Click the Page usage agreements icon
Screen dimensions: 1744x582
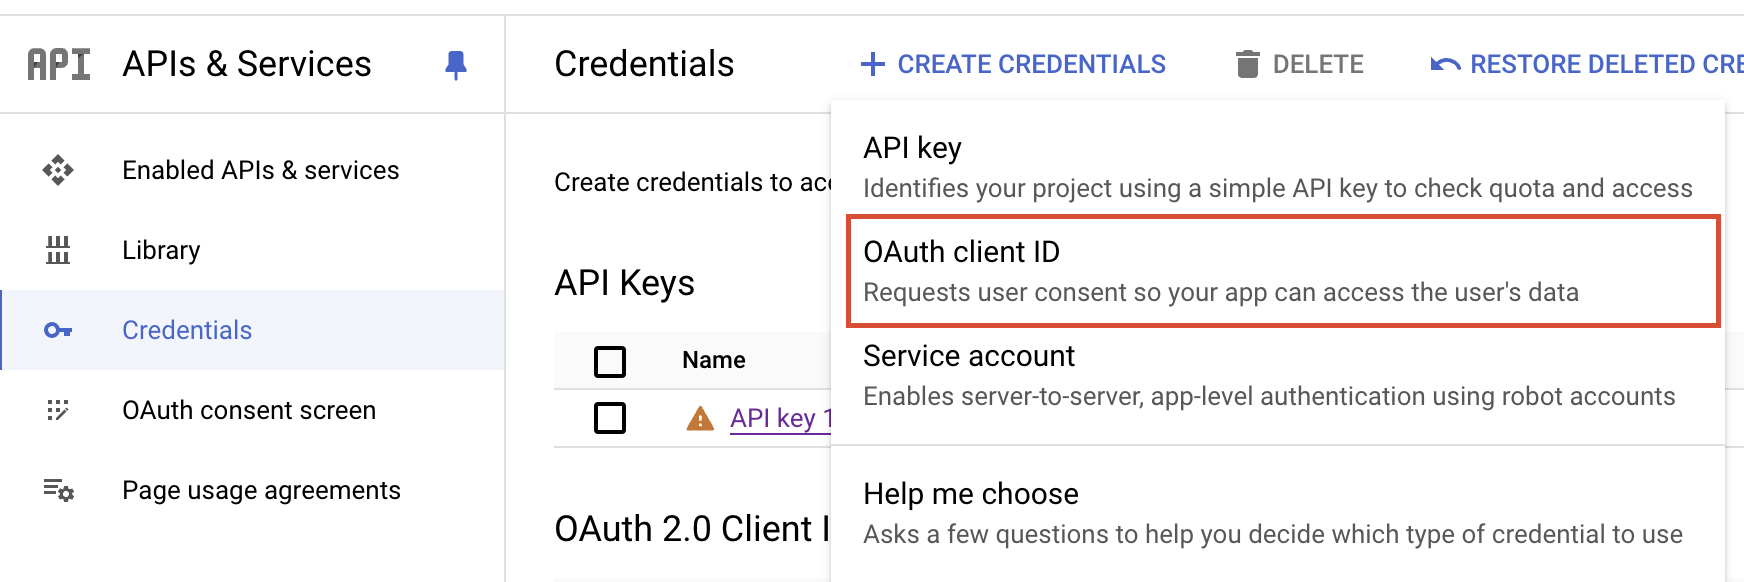click(x=58, y=490)
